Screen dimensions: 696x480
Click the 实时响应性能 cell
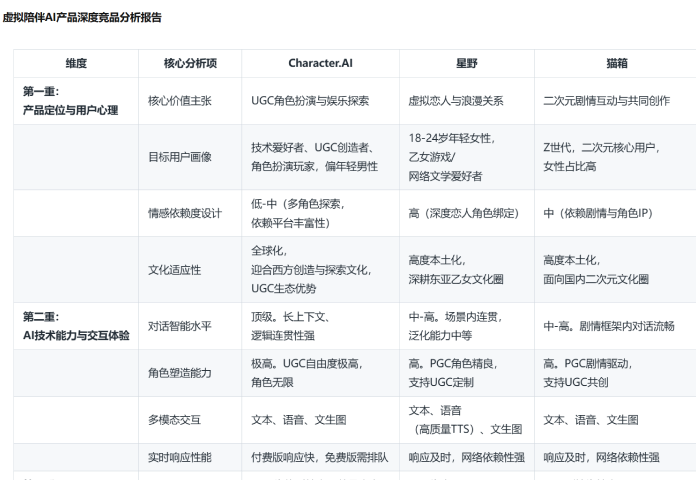(x=190, y=457)
